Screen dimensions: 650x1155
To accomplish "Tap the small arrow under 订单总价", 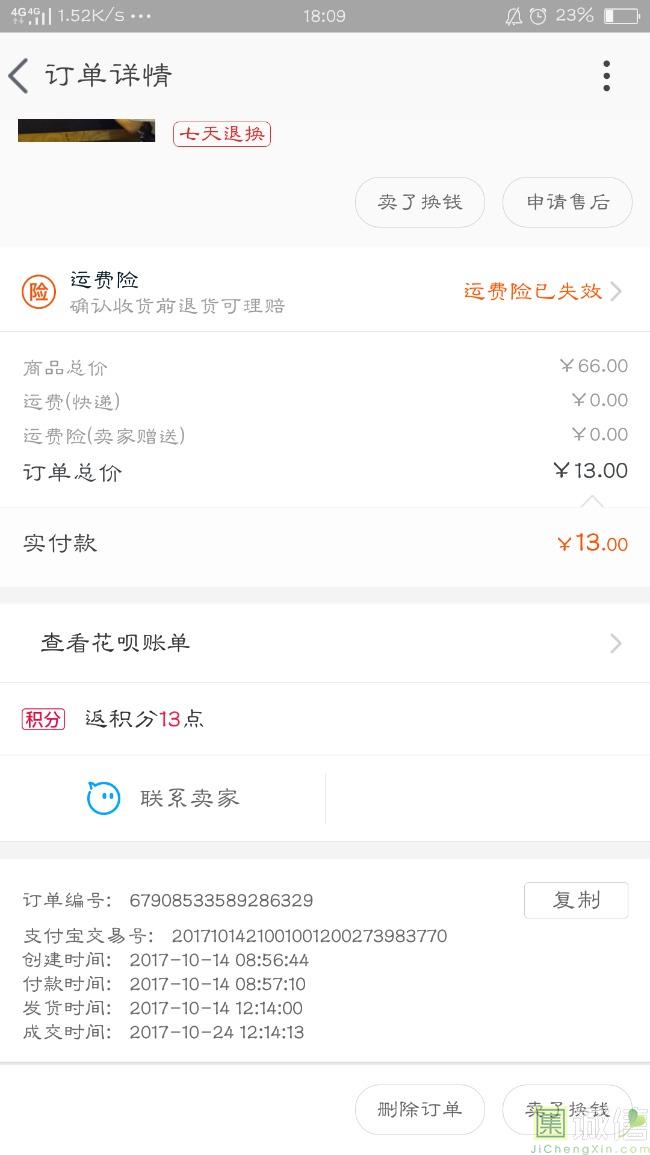I will 592,499.
